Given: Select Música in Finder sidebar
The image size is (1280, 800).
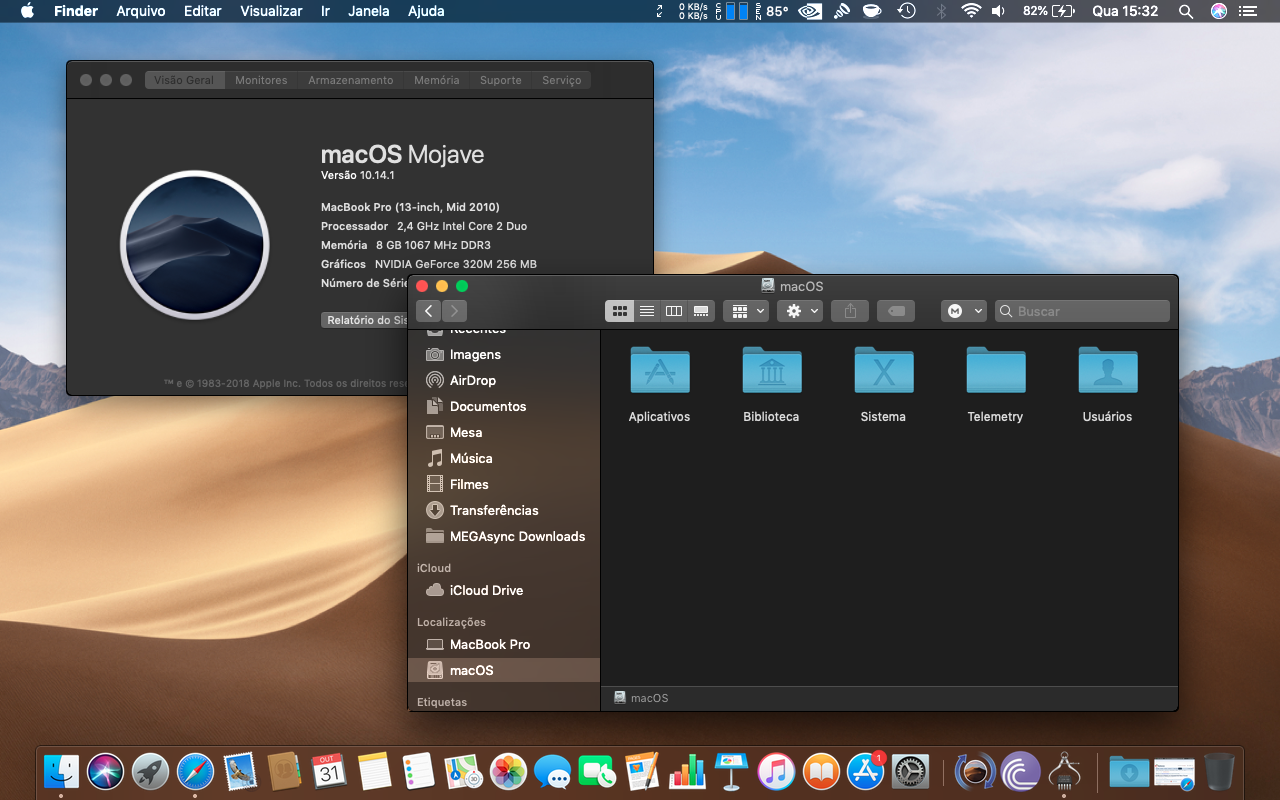Looking at the screenshot, I should [504, 458].
